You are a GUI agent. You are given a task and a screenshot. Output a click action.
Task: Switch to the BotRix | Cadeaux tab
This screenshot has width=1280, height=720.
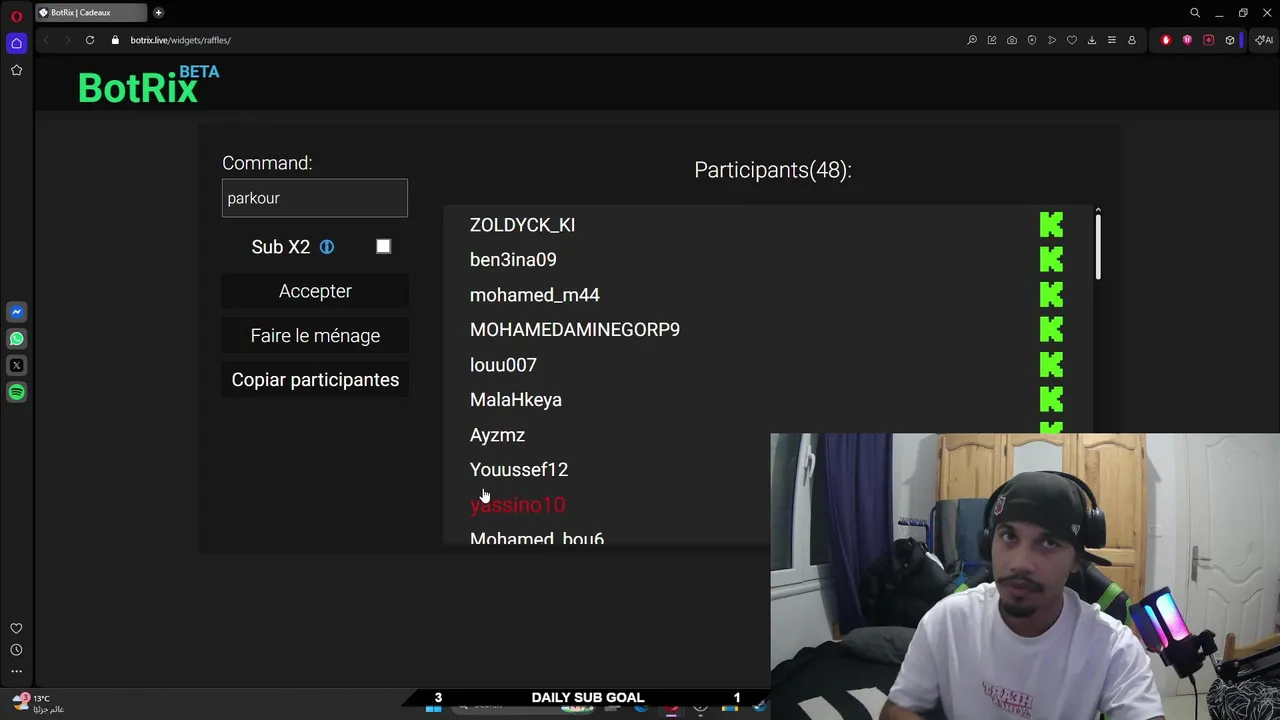(89, 13)
